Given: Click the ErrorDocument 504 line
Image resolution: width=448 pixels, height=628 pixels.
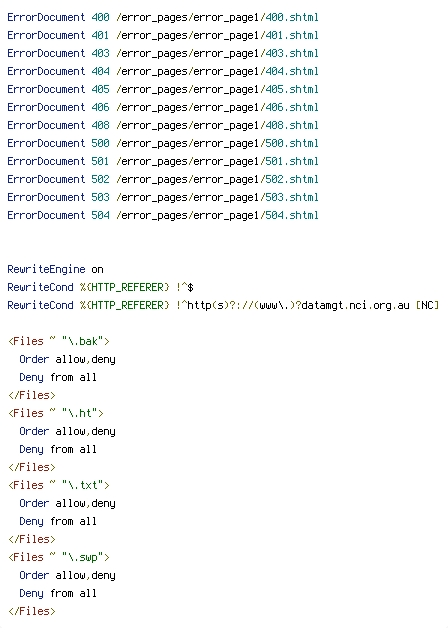Looking at the screenshot, I should (163, 215).
